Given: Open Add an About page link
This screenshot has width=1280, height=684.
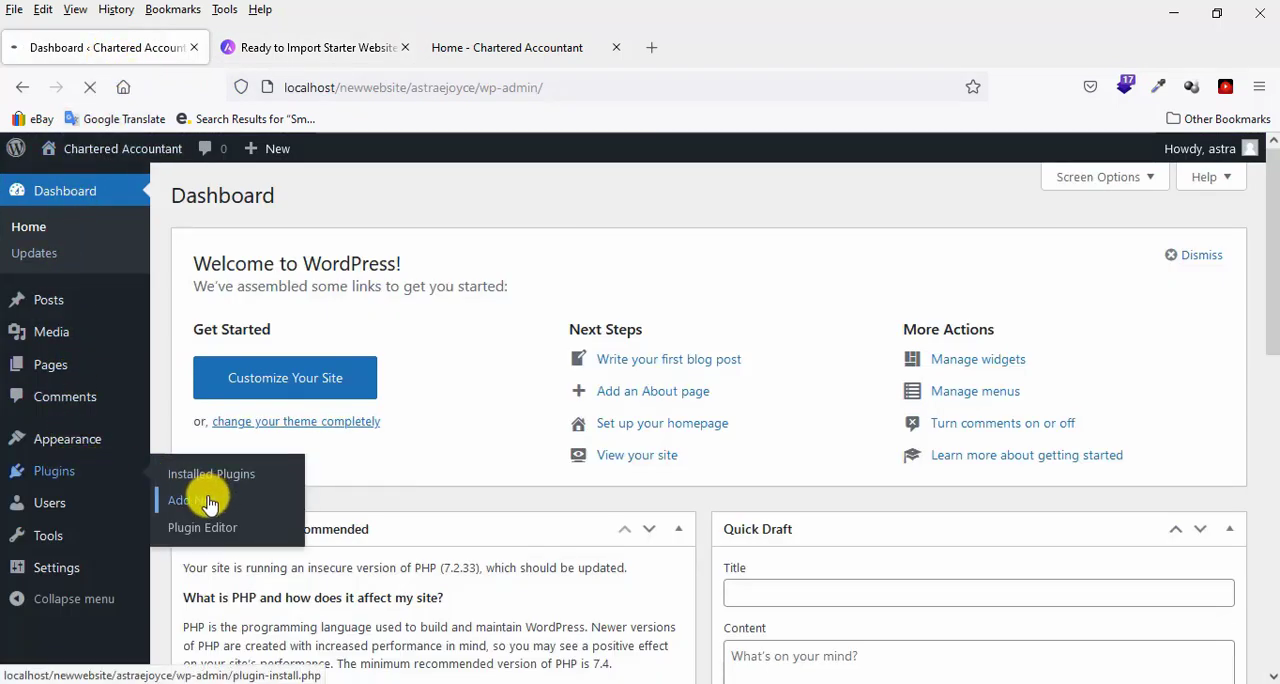Looking at the screenshot, I should click(653, 391).
